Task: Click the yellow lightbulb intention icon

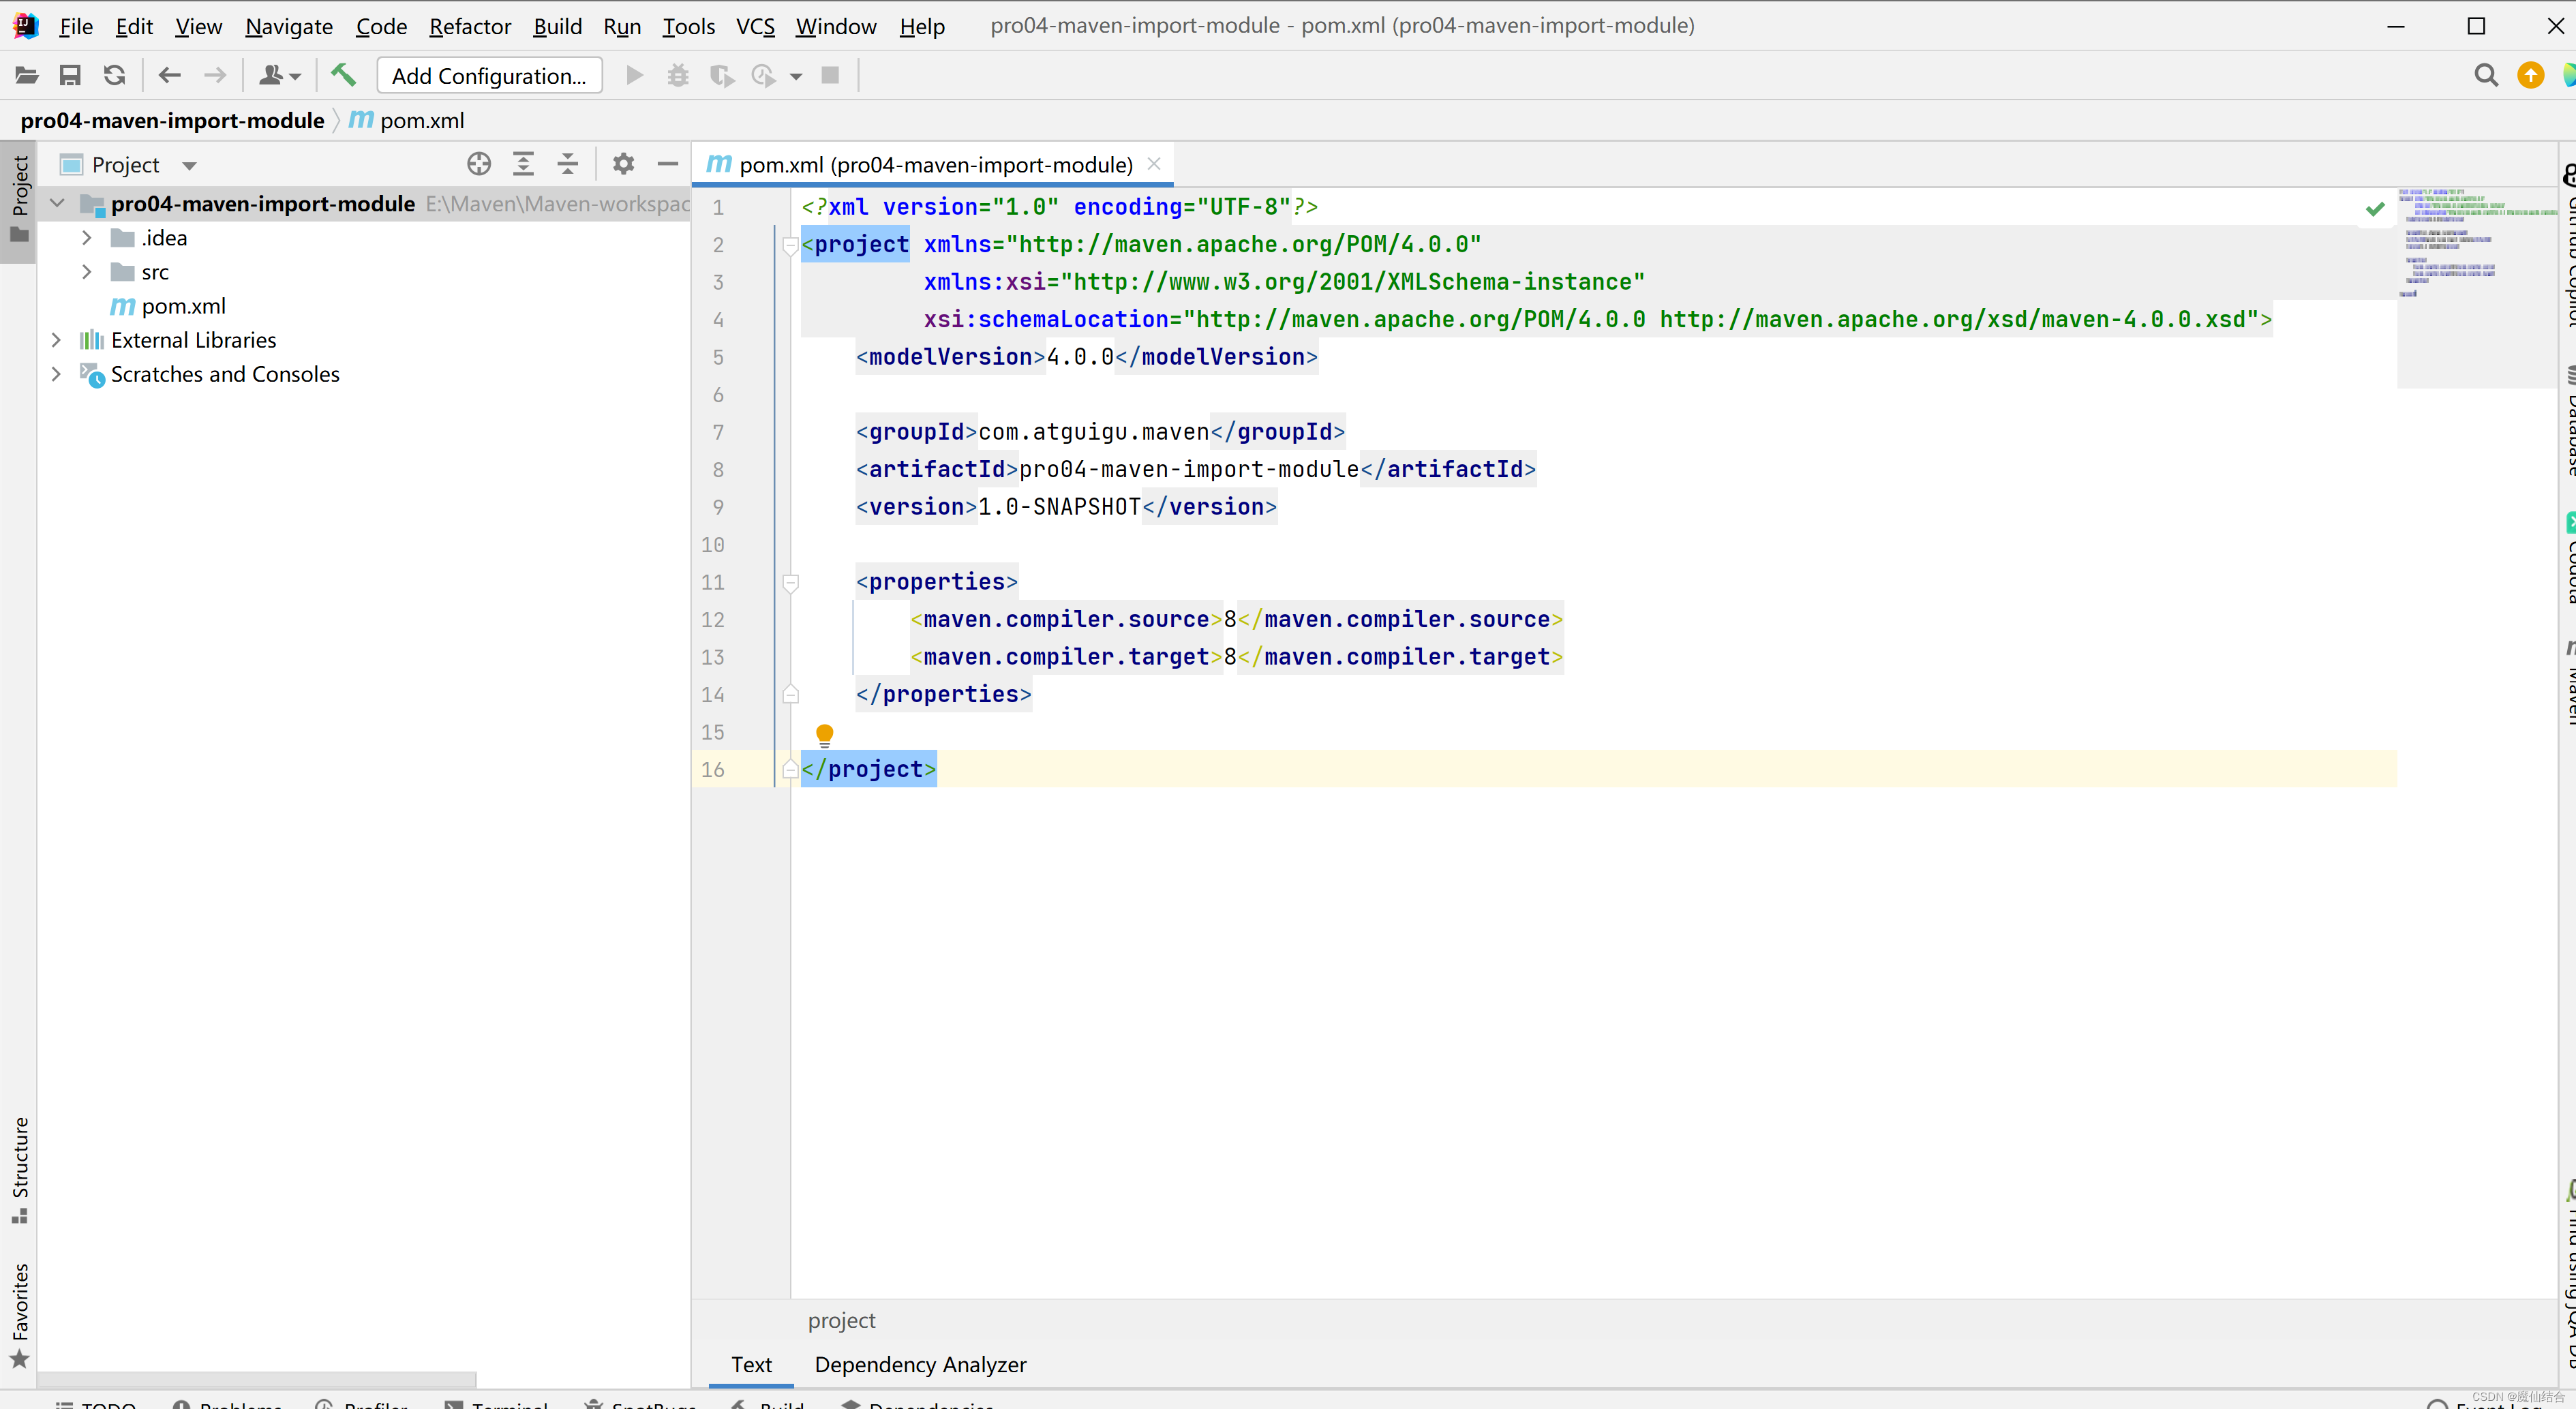Action: tap(824, 736)
